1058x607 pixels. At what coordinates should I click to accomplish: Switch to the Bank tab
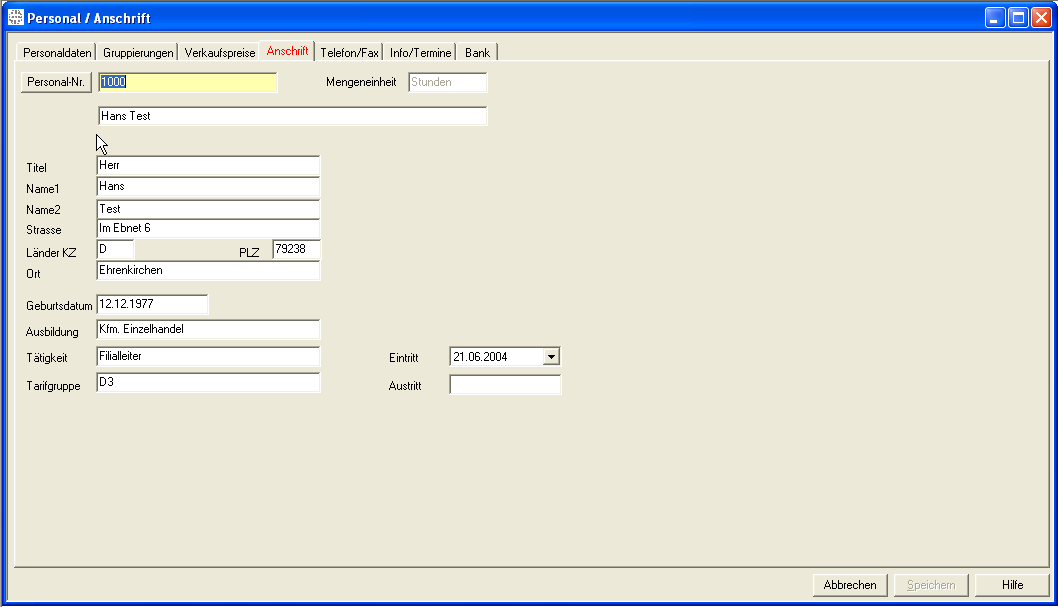[477, 53]
